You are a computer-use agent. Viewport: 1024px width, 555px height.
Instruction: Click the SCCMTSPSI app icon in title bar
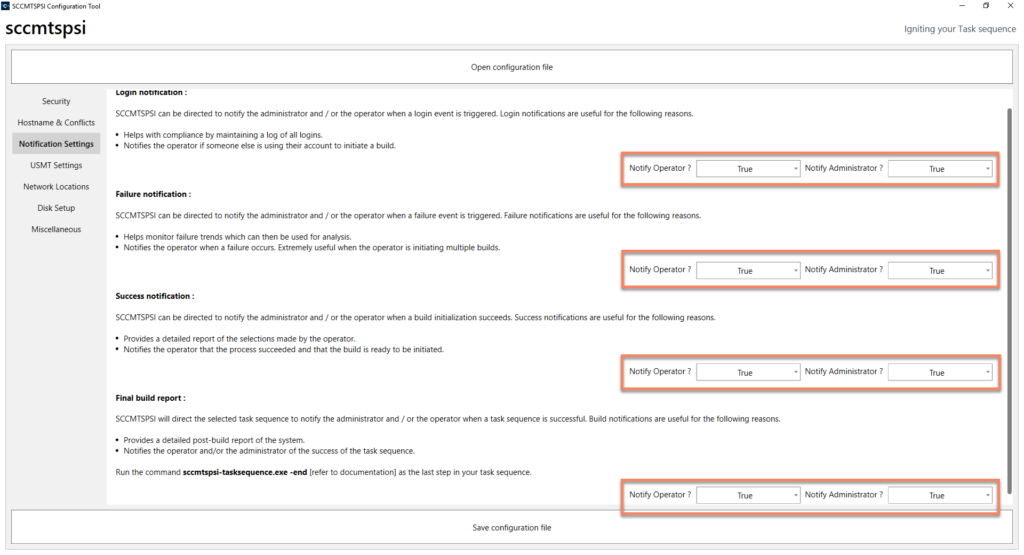click(x=6, y=6)
